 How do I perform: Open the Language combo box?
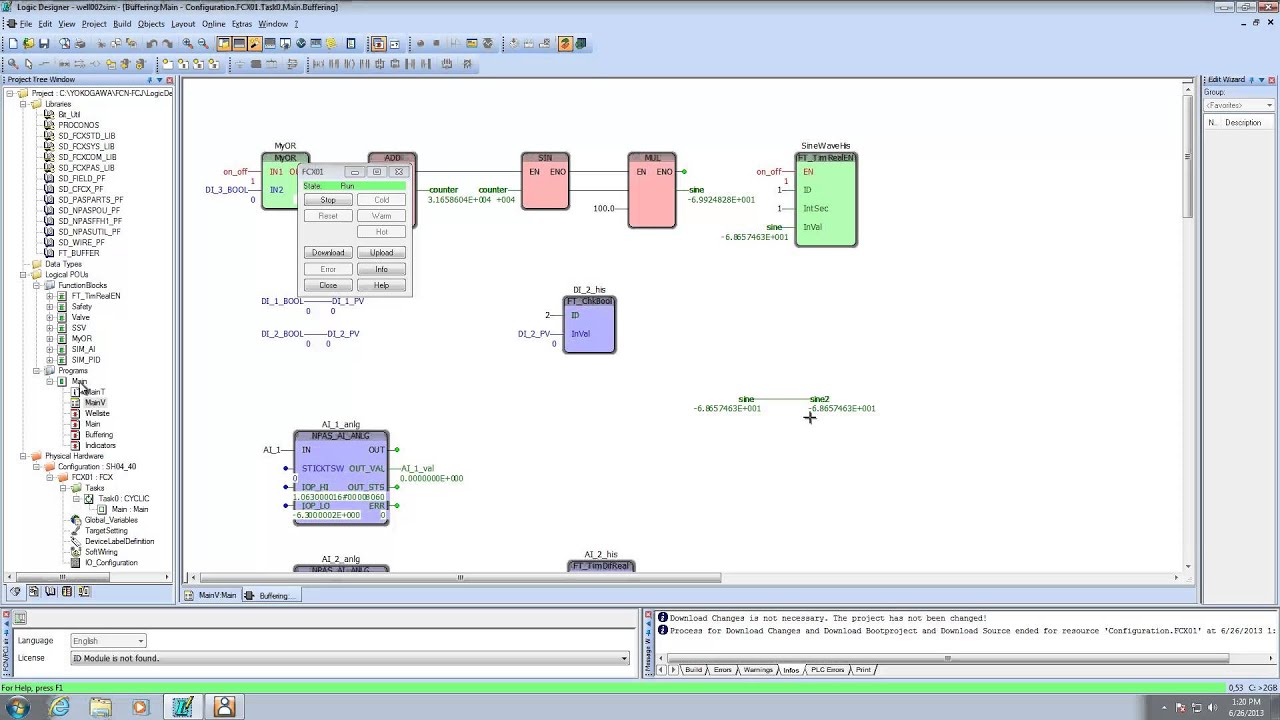[108, 641]
